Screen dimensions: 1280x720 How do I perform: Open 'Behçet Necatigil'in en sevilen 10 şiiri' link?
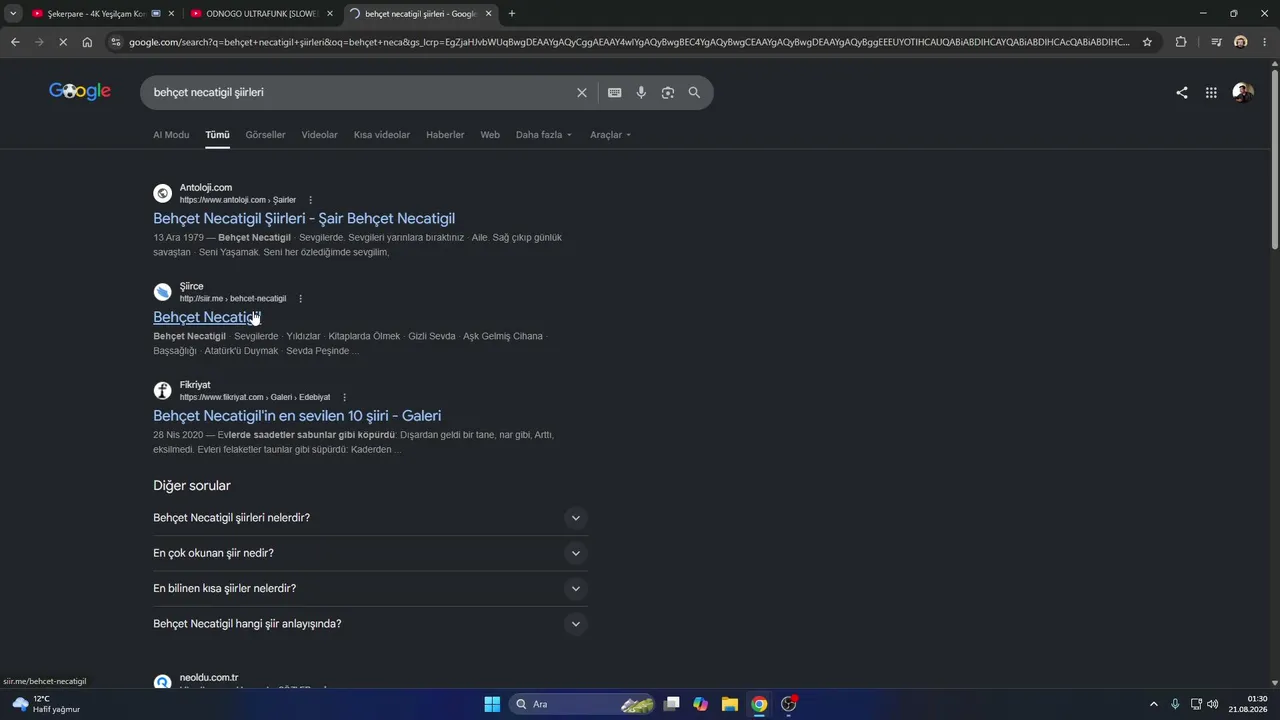coord(297,416)
